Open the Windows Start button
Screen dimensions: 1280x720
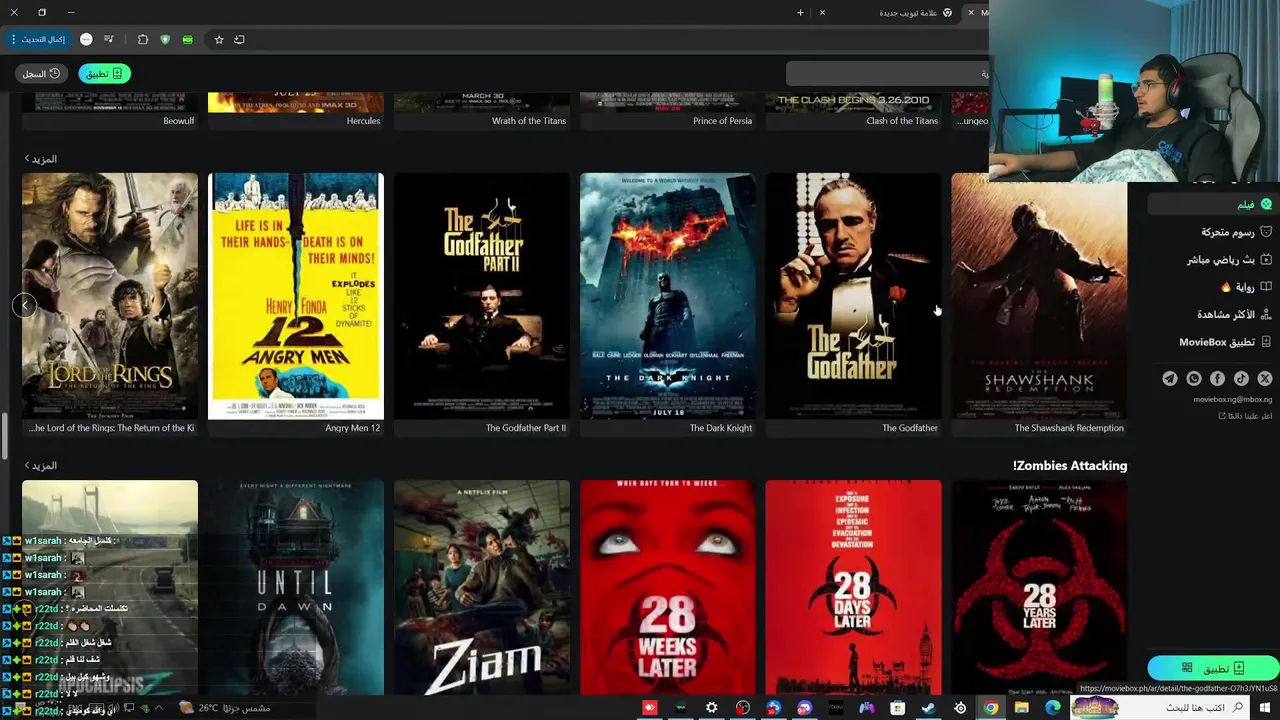(1265, 708)
